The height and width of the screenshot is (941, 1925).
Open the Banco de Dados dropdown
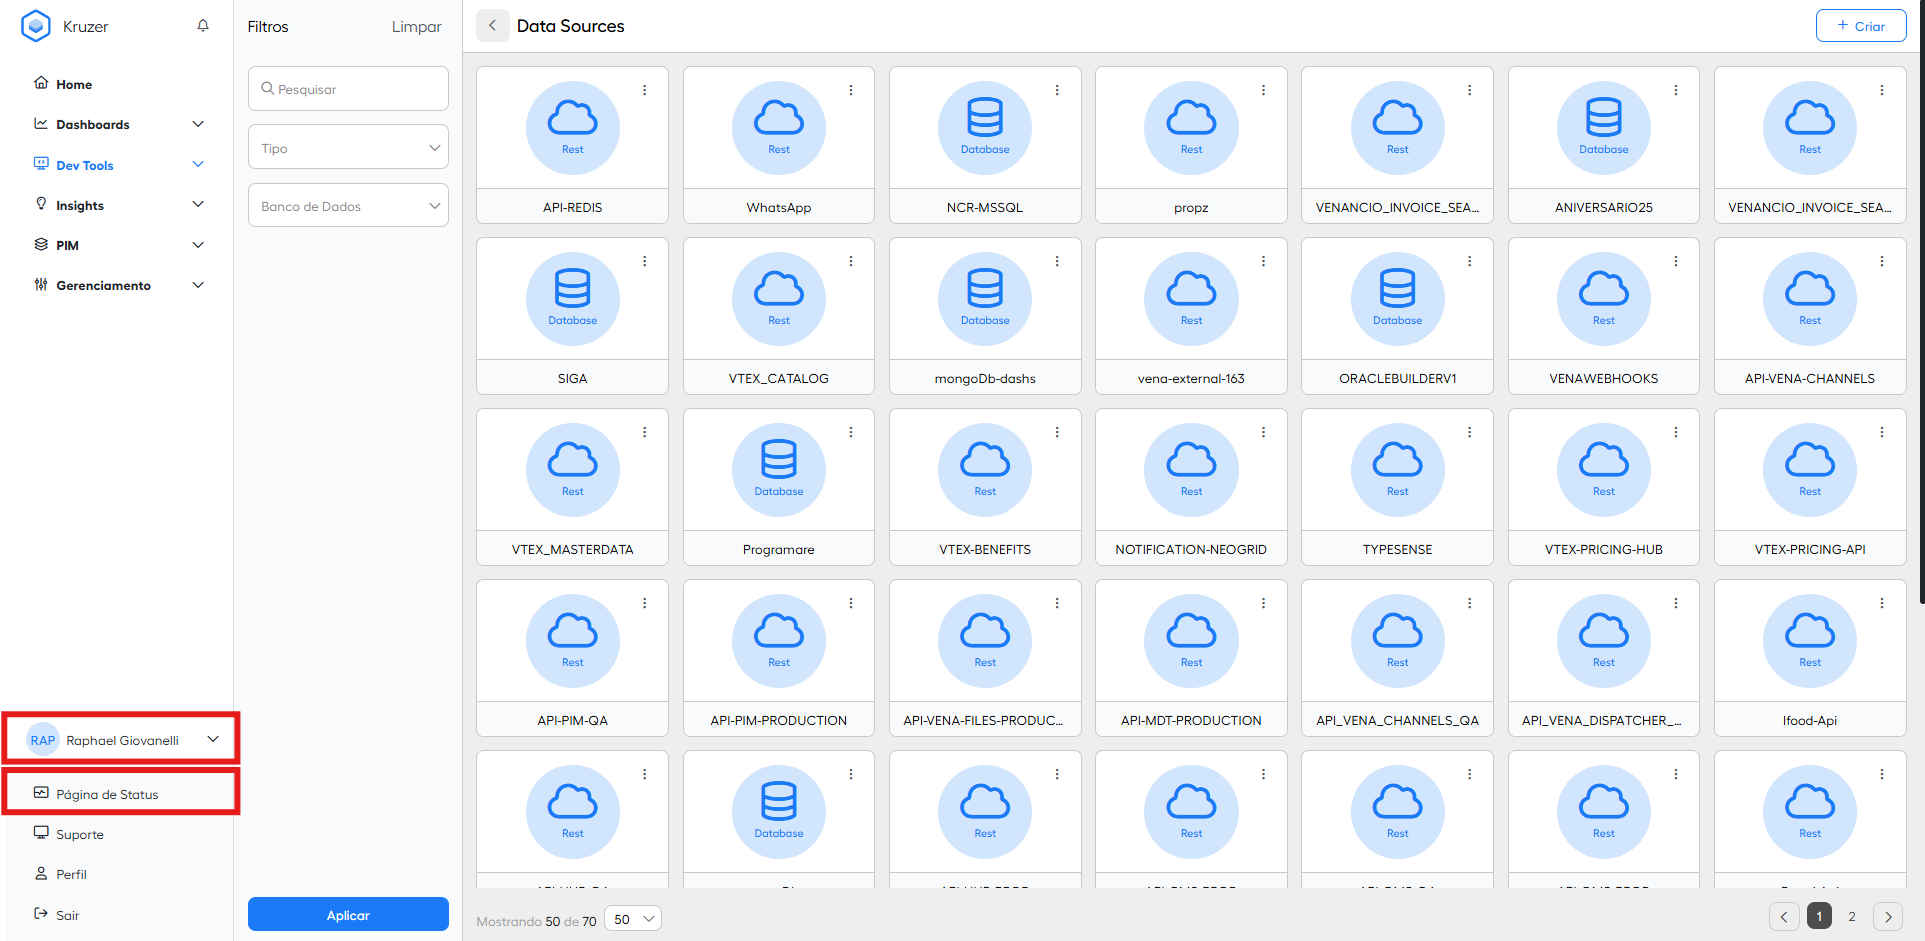click(348, 206)
